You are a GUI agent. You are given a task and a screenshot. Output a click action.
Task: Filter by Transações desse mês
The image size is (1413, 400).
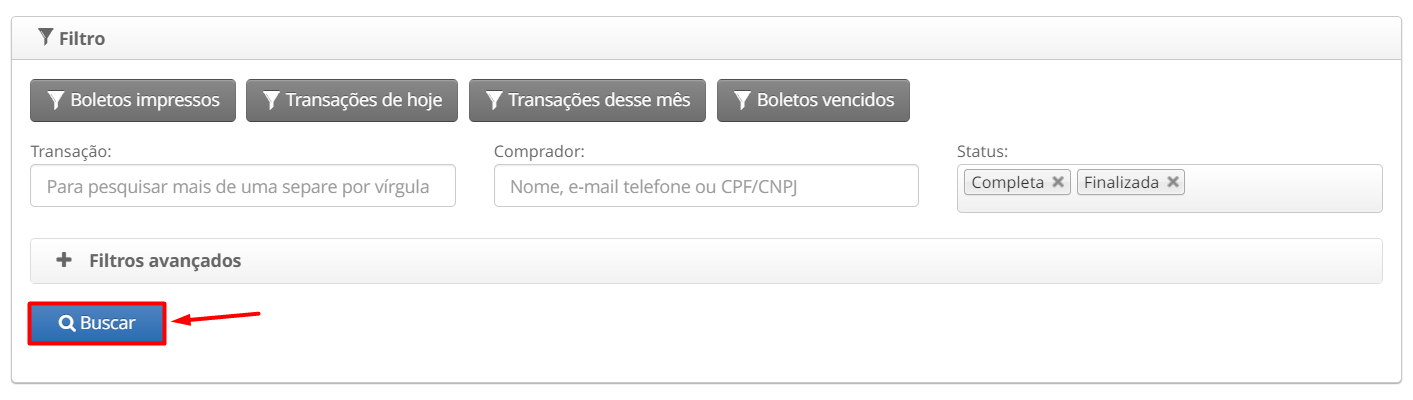[x=587, y=100]
